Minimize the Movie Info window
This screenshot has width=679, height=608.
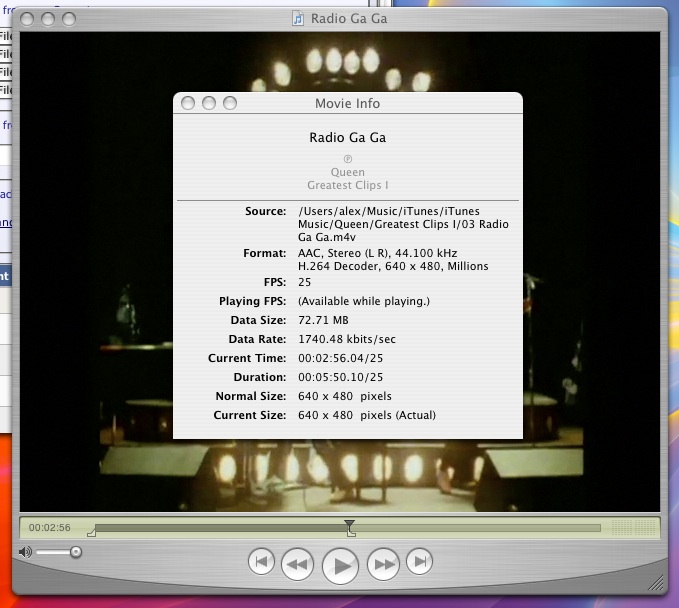209,103
